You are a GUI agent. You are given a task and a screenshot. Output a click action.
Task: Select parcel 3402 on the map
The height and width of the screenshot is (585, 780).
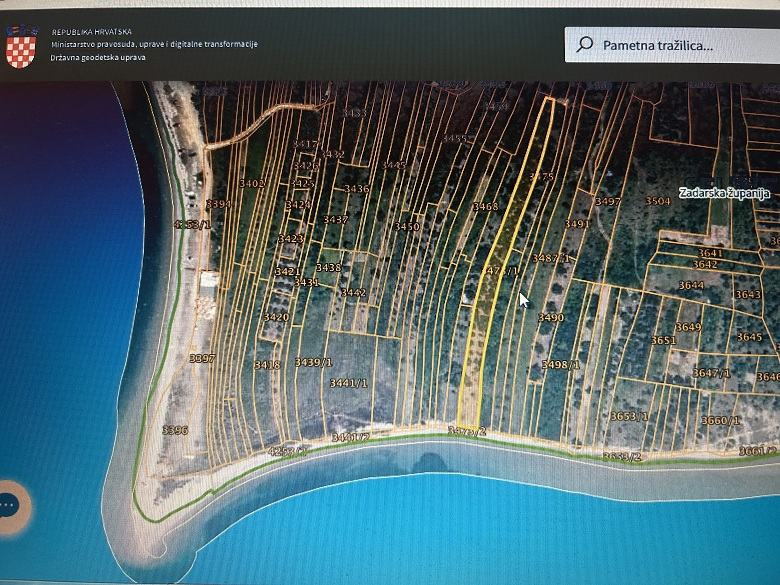click(x=252, y=183)
